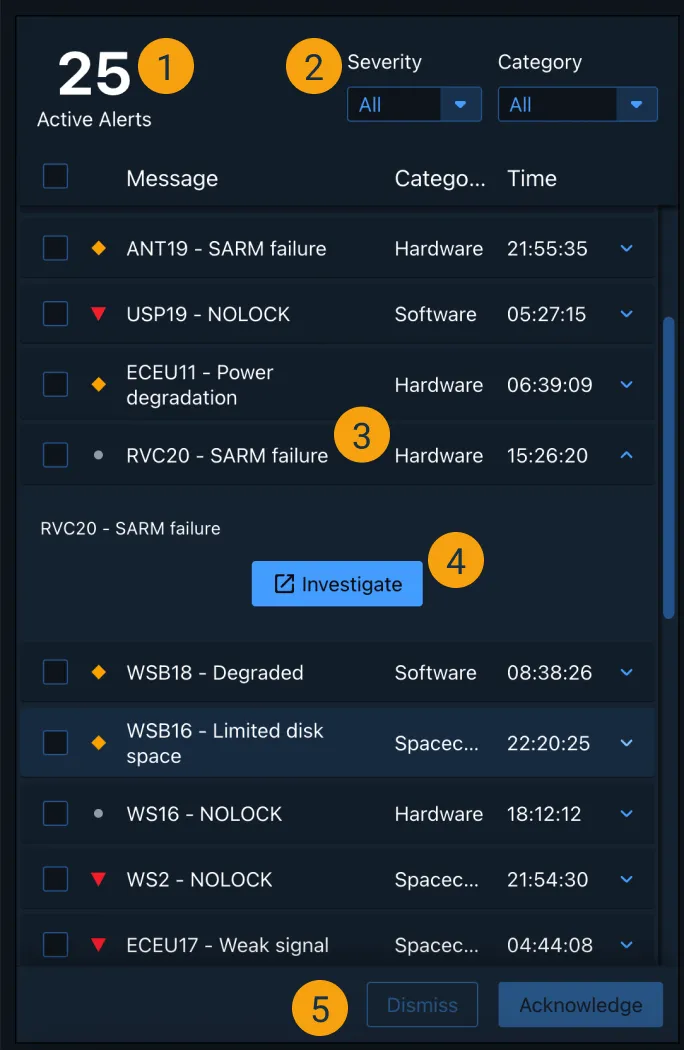Click the Time column header
This screenshot has width=684, height=1050.
click(532, 178)
